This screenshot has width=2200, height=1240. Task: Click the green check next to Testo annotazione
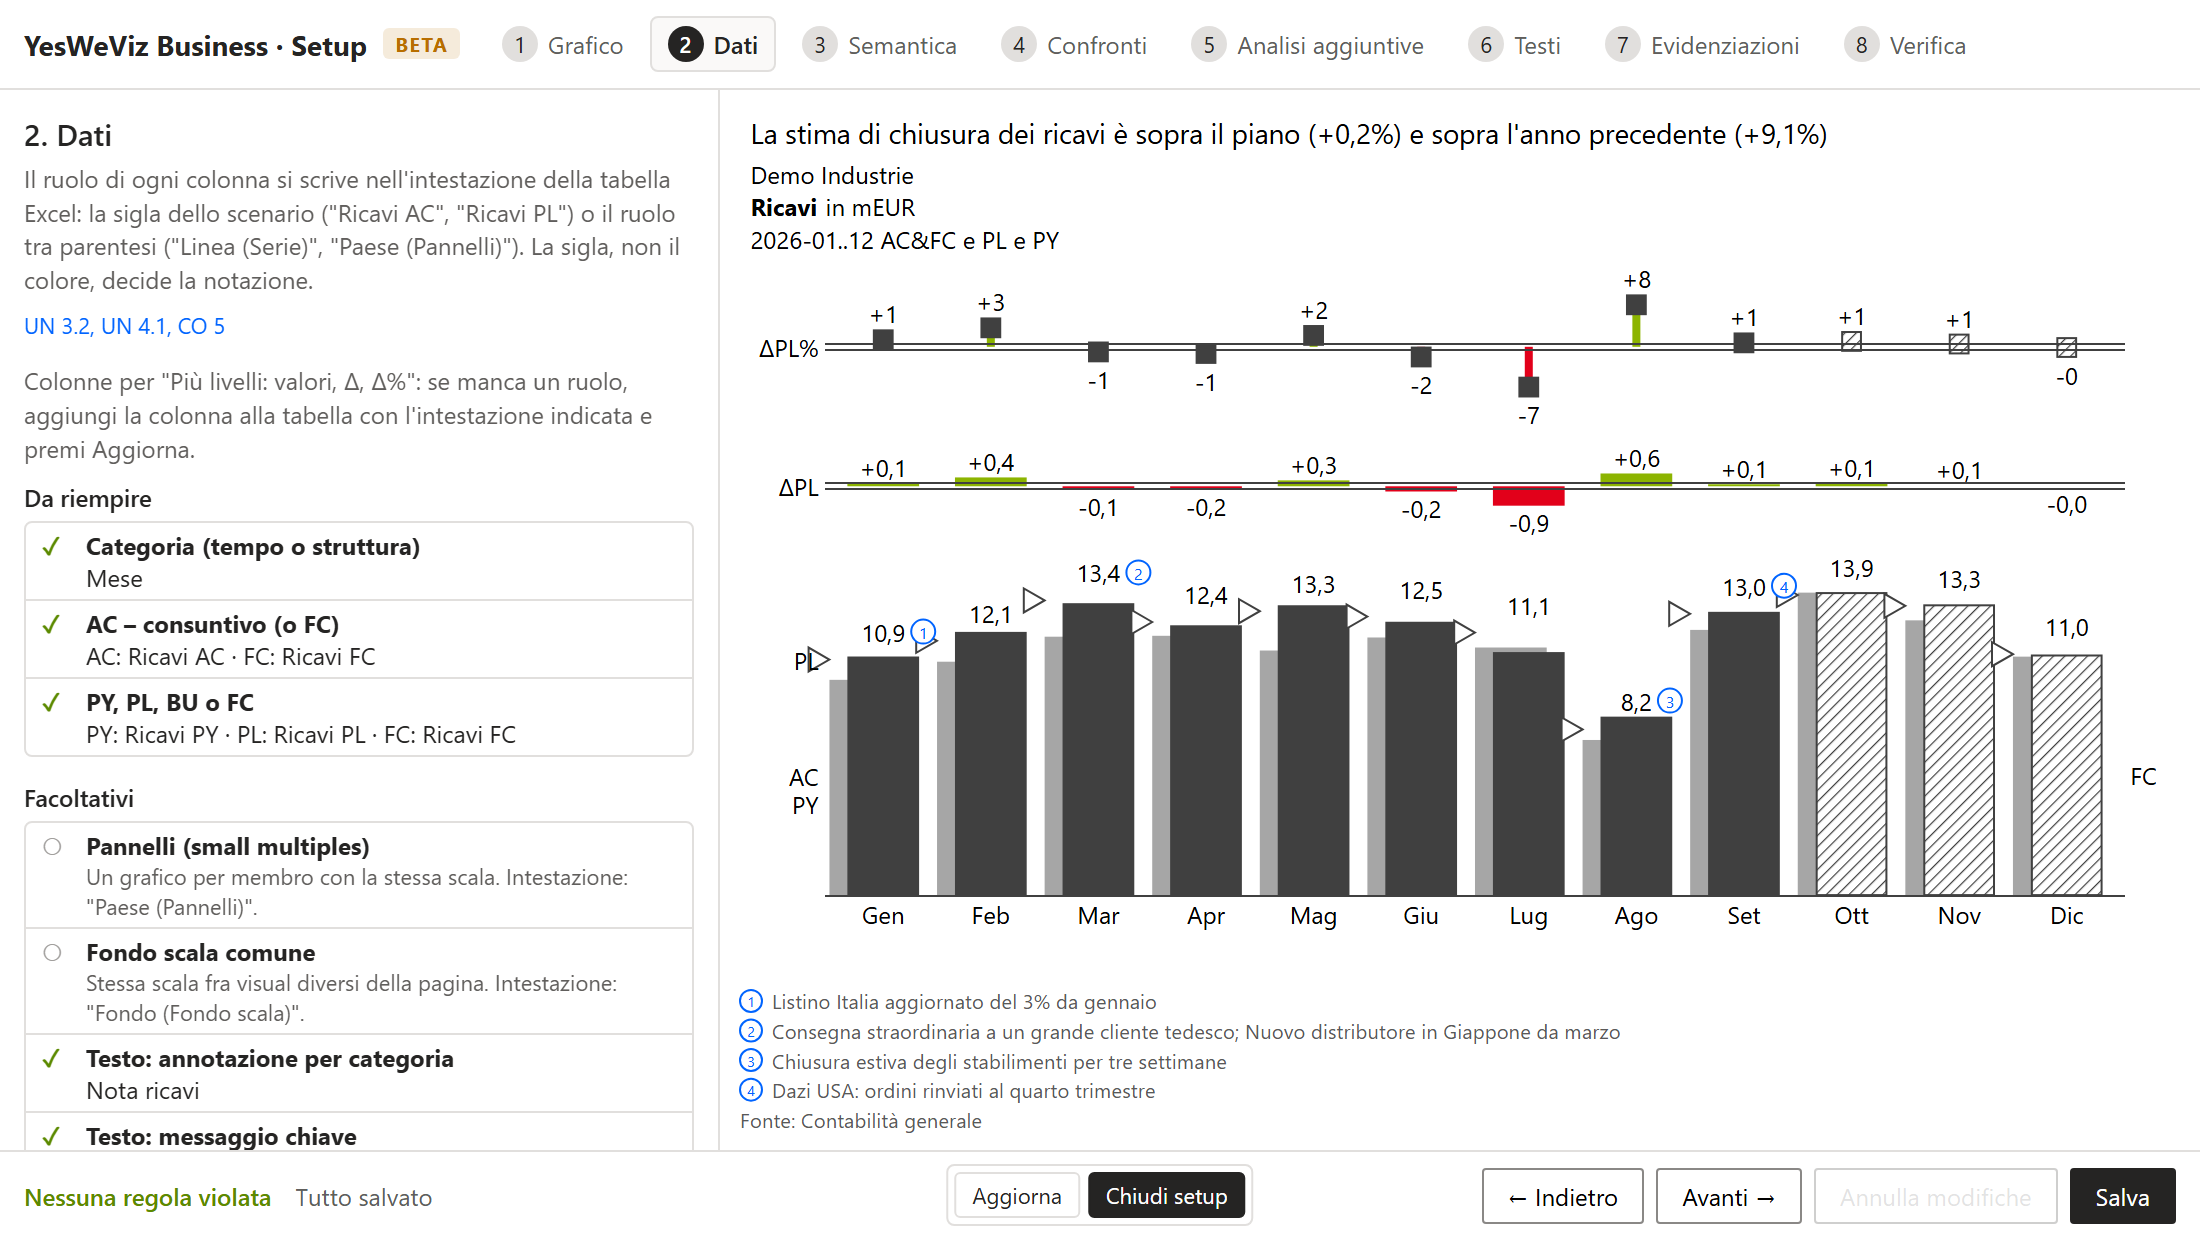52,1059
